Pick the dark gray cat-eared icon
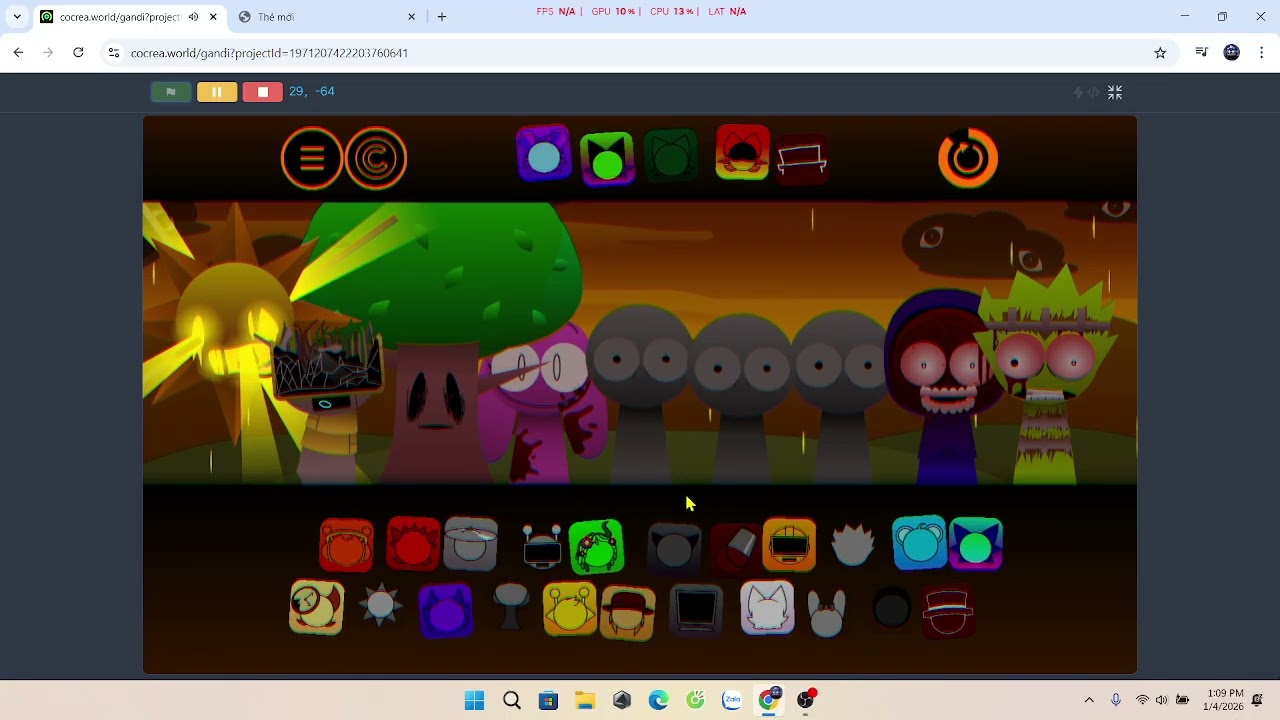 tap(674, 547)
